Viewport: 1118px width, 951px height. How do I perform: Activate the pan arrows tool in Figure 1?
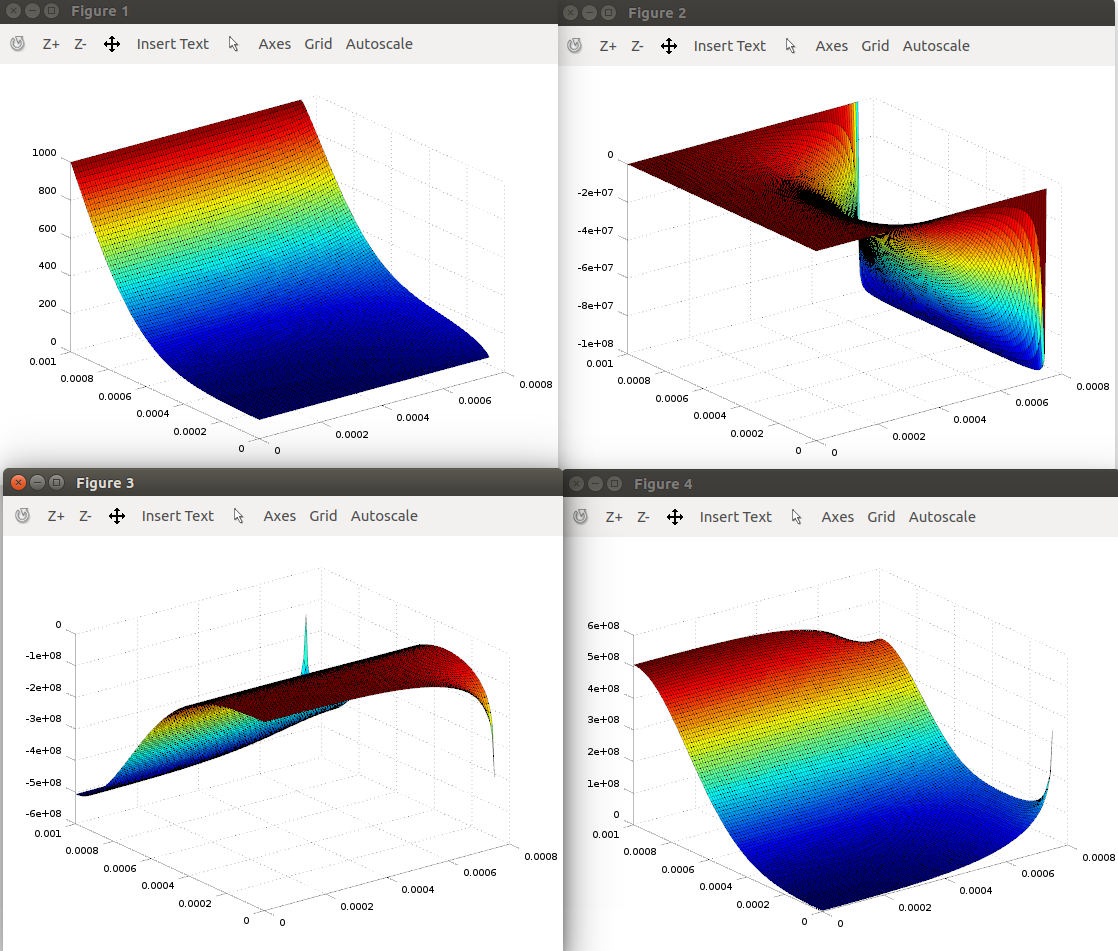click(112, 44)
